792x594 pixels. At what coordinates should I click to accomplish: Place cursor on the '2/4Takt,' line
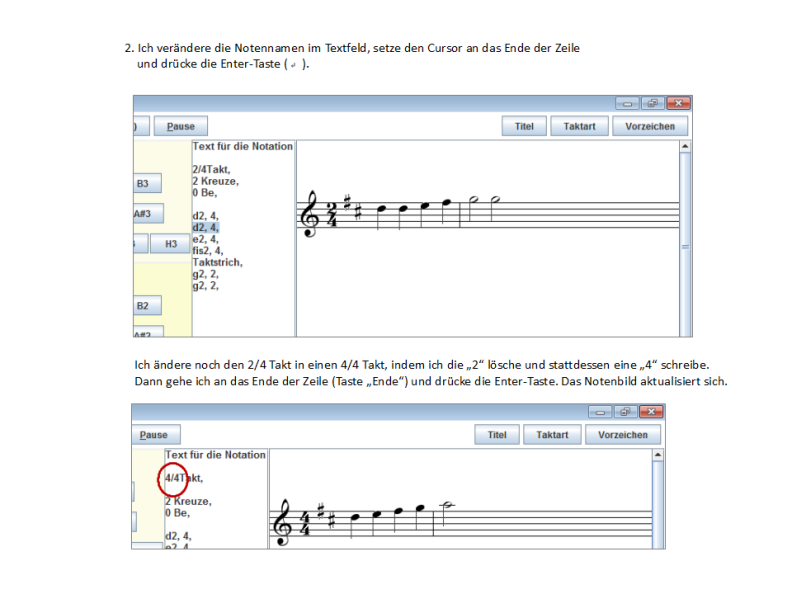[x=211, y=170]
